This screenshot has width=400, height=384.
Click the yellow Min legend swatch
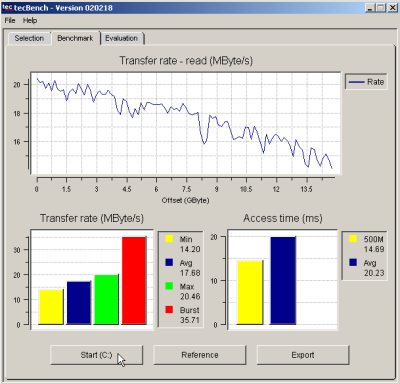tap(169, 239)
